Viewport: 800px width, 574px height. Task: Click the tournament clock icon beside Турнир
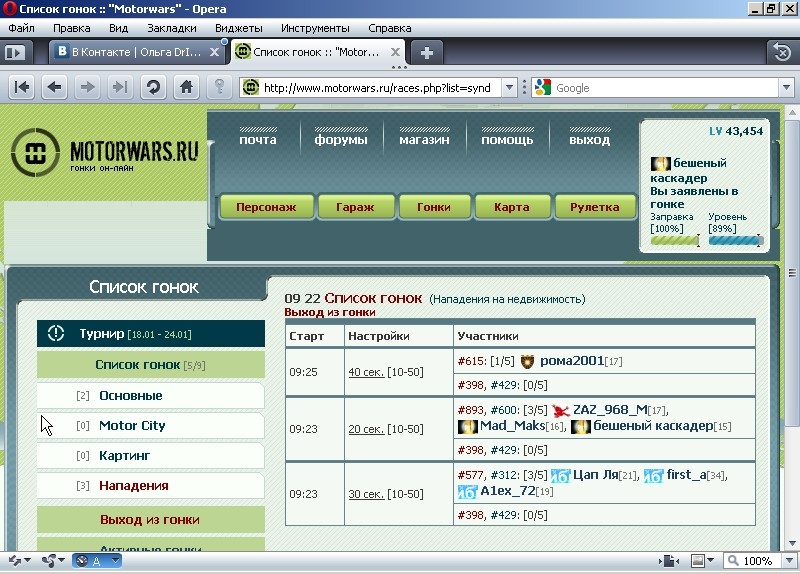(x=56, y=334)
